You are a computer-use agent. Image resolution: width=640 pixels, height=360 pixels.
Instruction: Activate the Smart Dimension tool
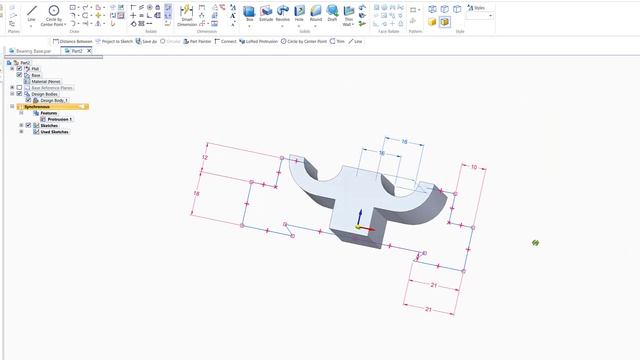coord(187,16)
